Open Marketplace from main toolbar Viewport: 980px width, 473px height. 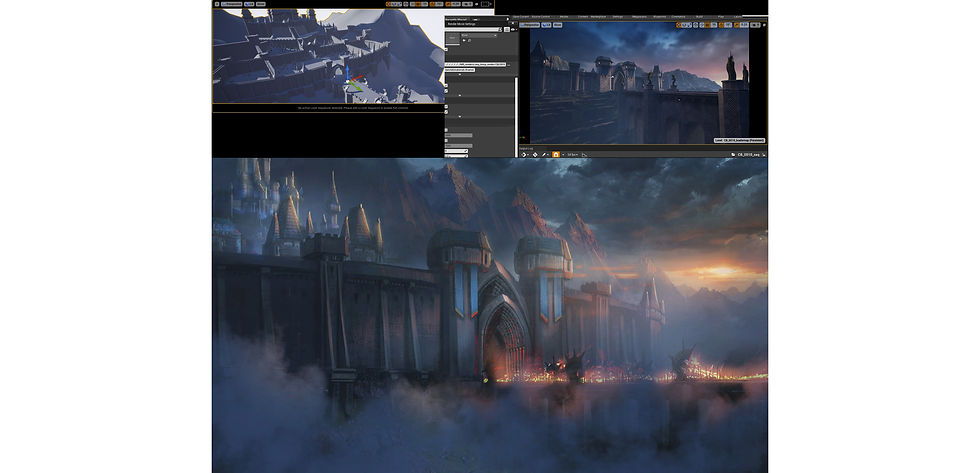point(598,17)
